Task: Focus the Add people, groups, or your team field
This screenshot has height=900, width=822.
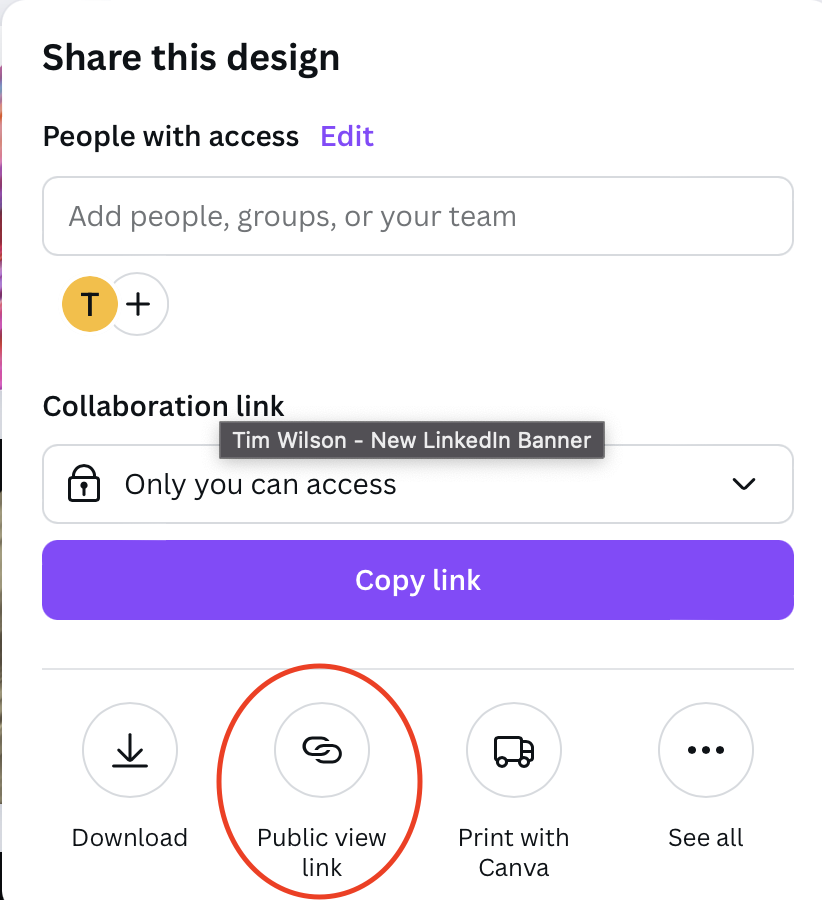Action: 418,216
